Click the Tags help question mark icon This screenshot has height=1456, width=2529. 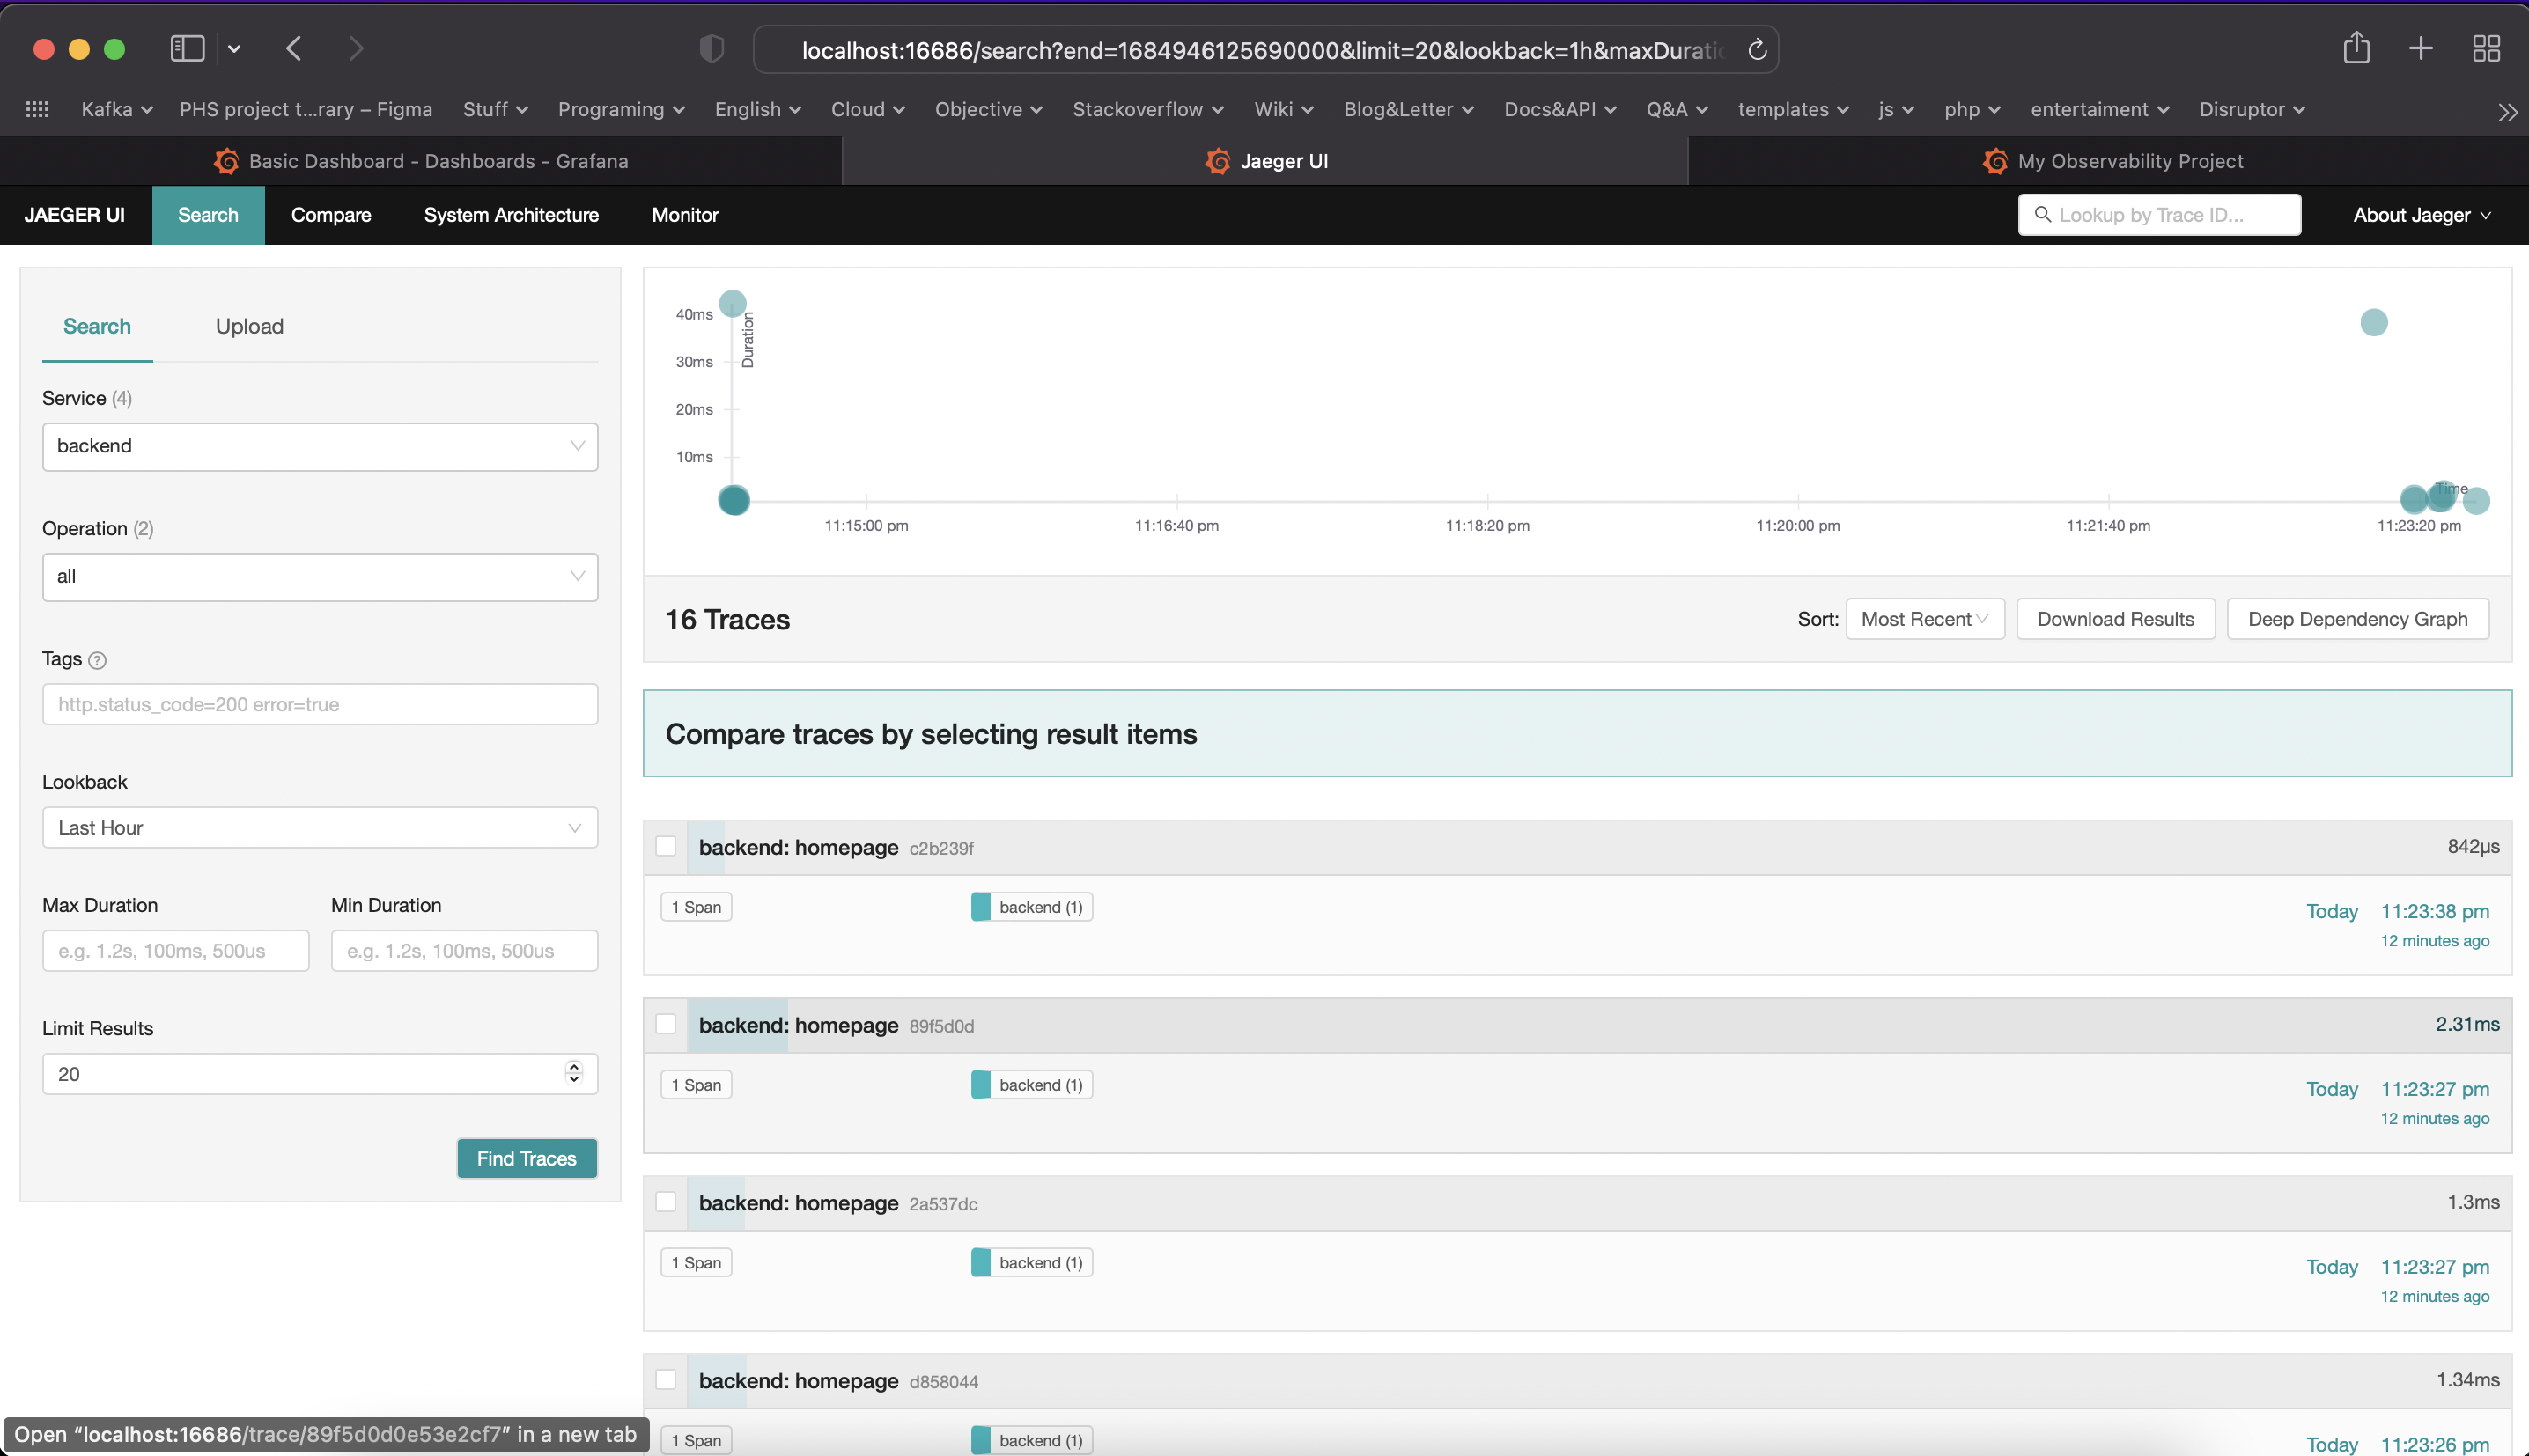click(x=97, y=660)
